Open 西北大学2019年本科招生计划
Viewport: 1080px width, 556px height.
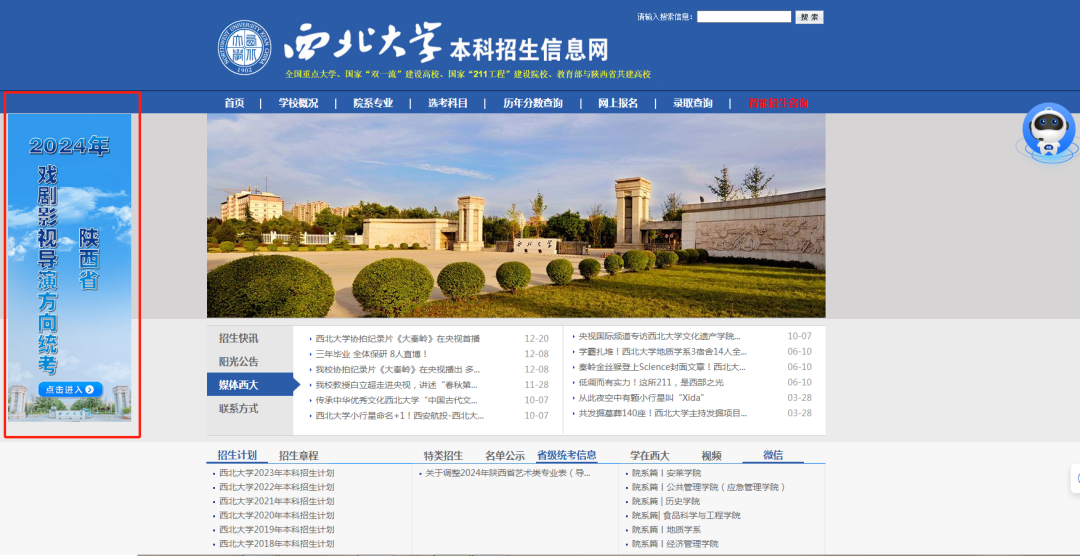[276, 530]
